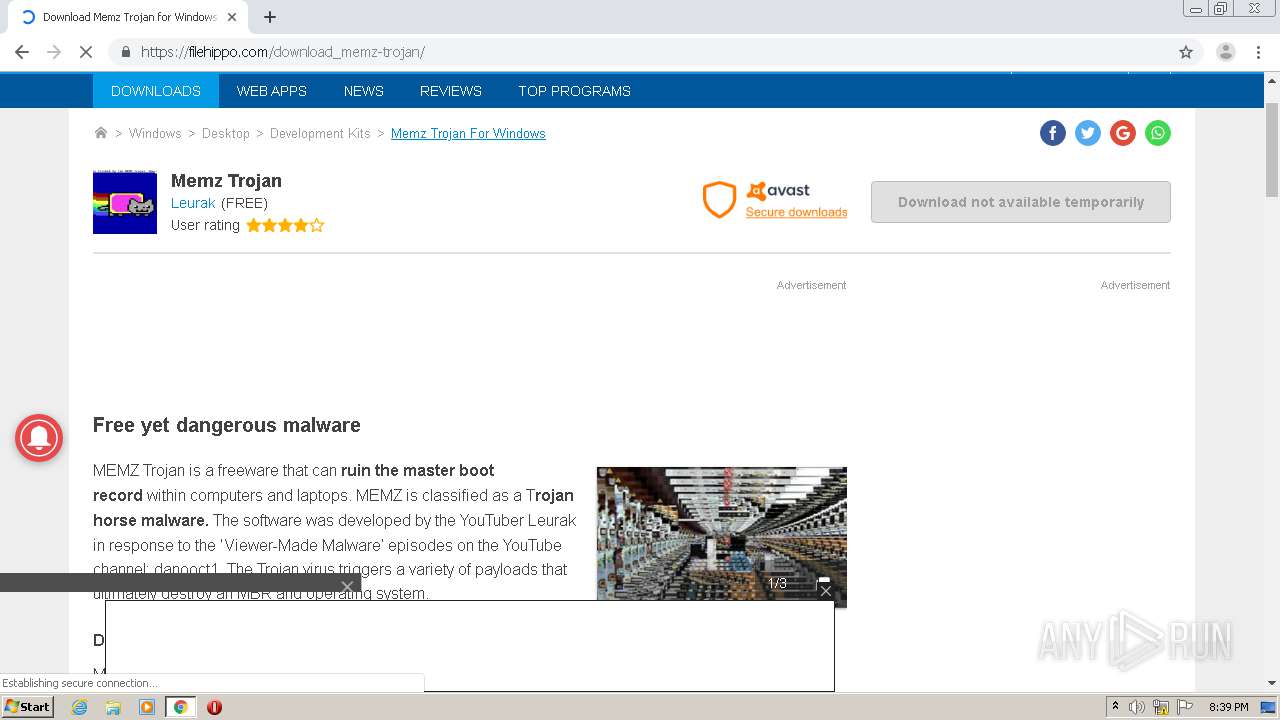The height and width of the screenshot is (720, 1280).
Task: Go to the Development Kits breadcrumb
Action: click(320, 133)
